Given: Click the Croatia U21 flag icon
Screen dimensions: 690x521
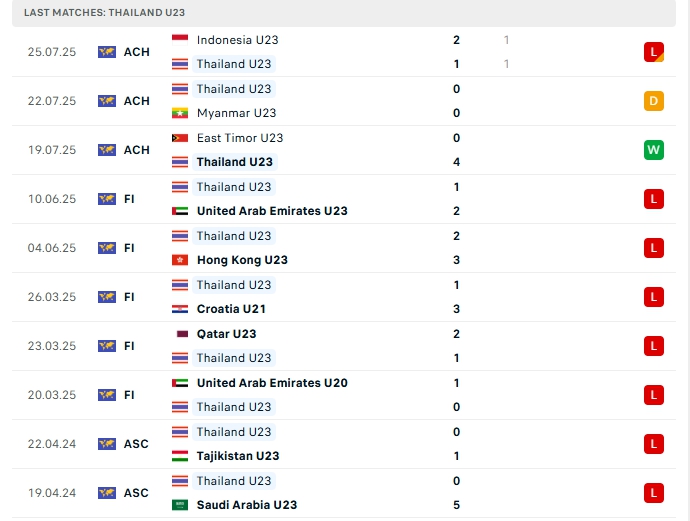Looking at the screenshot, I should pyautogui.click(x=180, y=309).
